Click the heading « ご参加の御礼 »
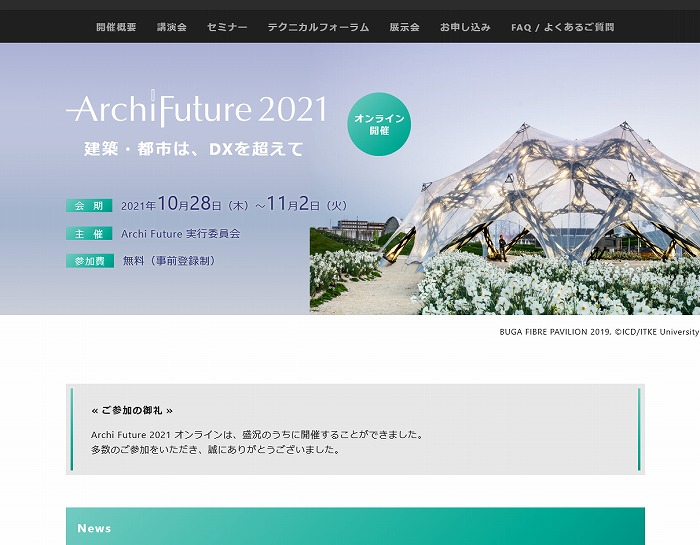This screenshot has height=545, width=700. tap(132, 410)
